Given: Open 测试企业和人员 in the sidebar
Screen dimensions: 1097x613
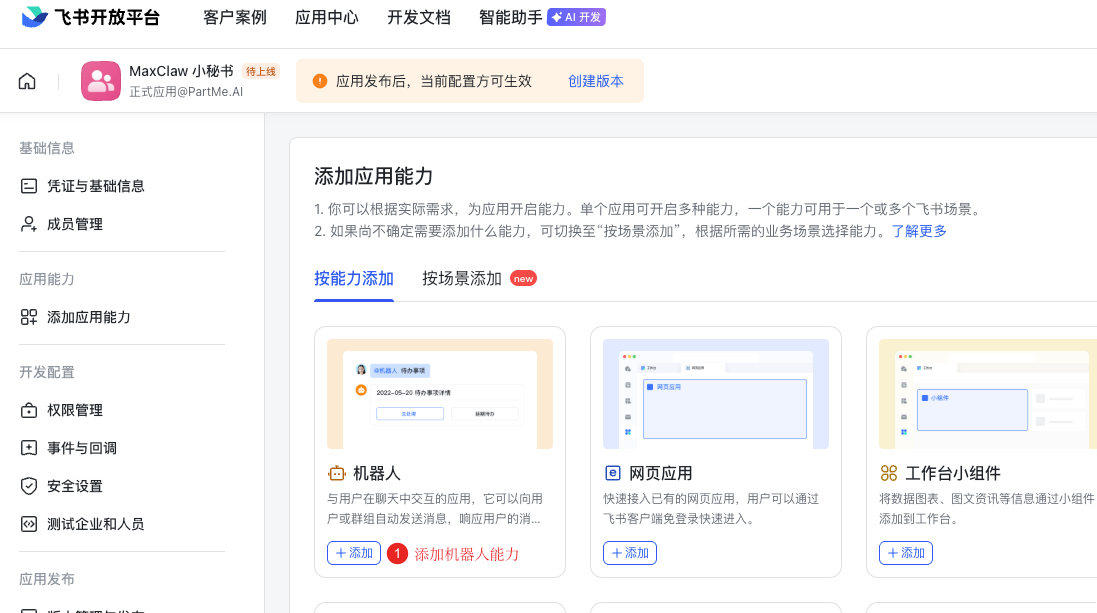Looking at the screenshot, I should tap(95, 524).
